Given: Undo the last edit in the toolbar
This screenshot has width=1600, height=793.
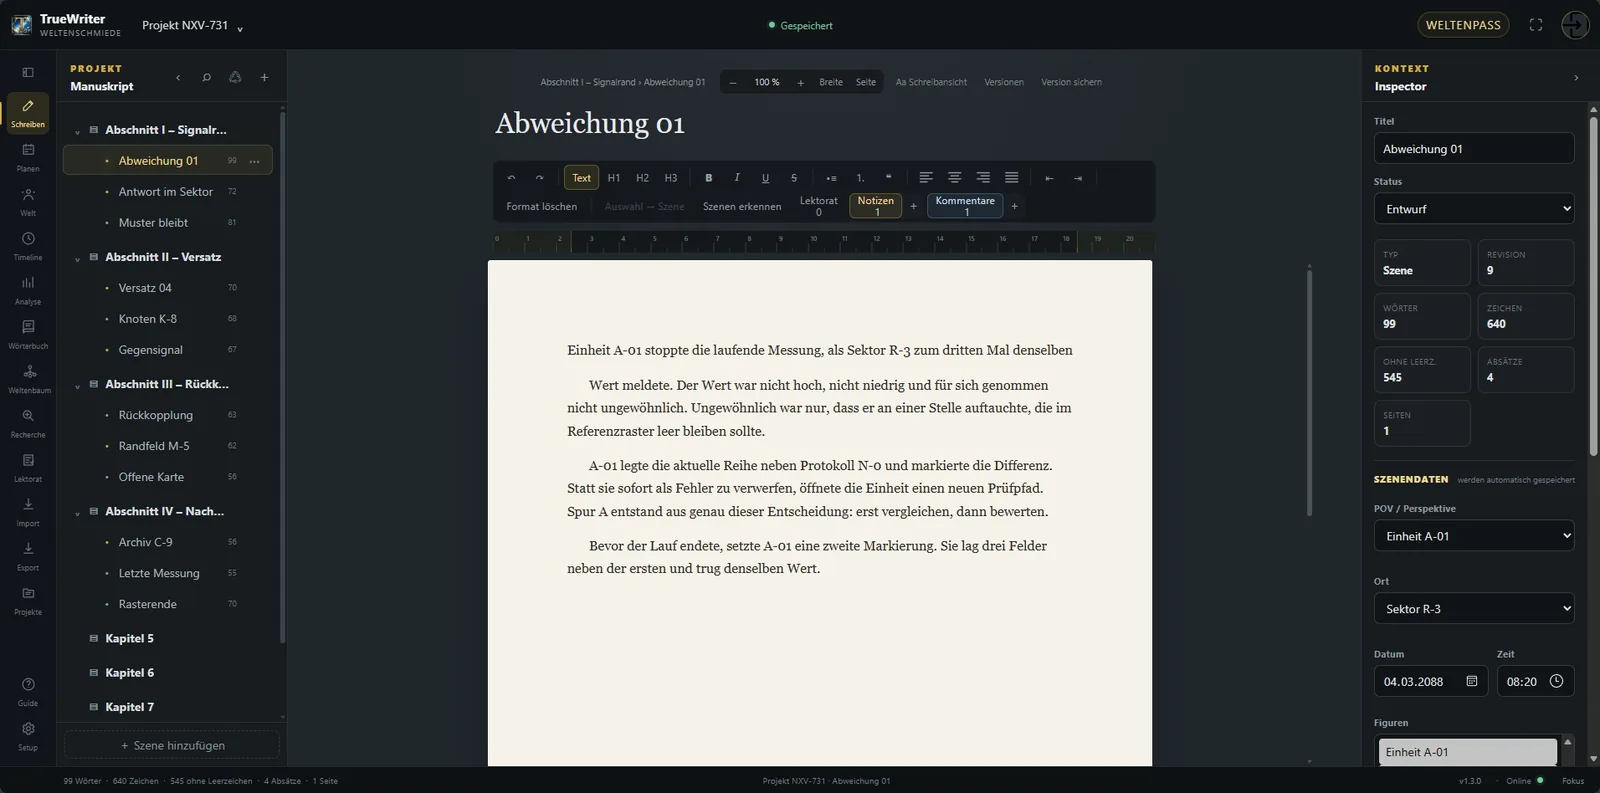Looking at the screenshot, I should coord(511,178).
